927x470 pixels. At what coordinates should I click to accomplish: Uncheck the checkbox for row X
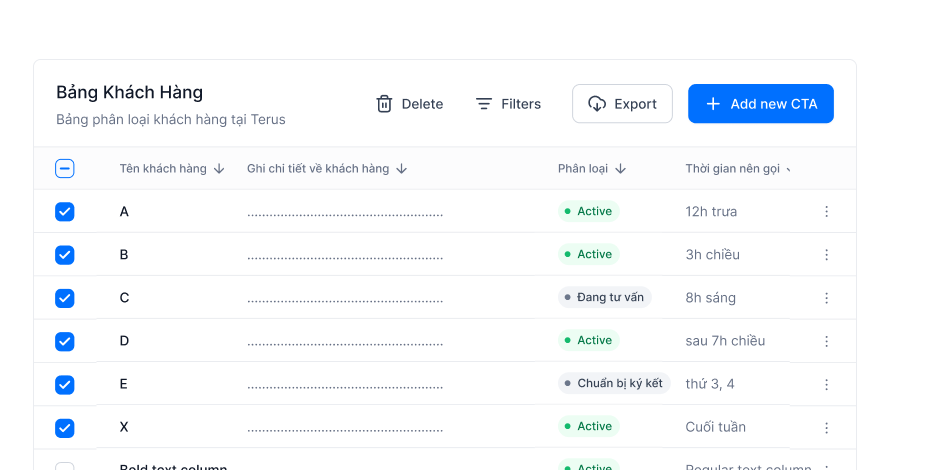pos(65,427)
